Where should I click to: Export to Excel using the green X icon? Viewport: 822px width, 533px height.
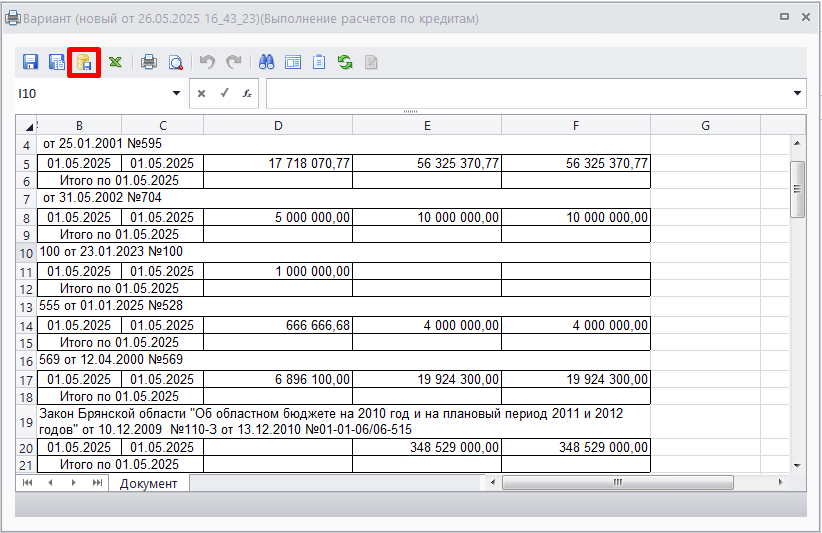(x=116, y=62)
